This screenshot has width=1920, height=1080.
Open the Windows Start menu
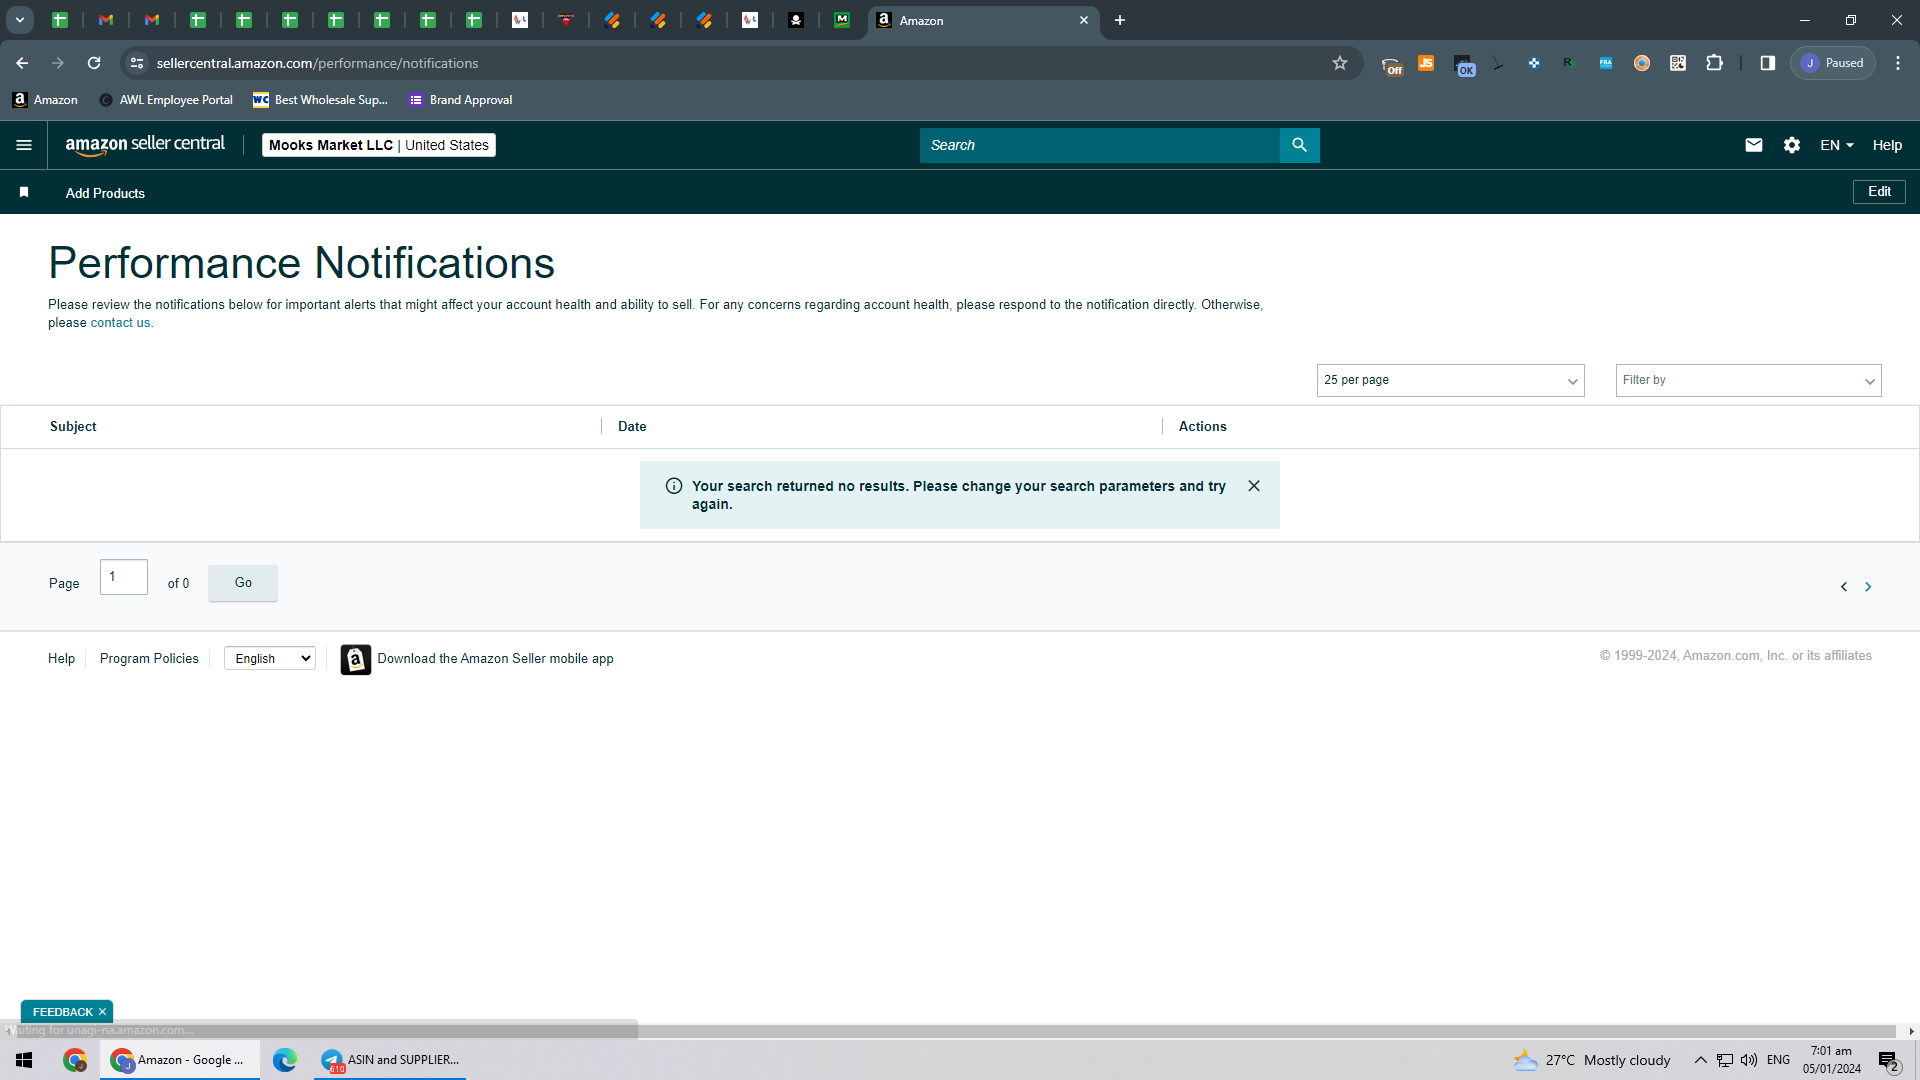point(24,1060)
